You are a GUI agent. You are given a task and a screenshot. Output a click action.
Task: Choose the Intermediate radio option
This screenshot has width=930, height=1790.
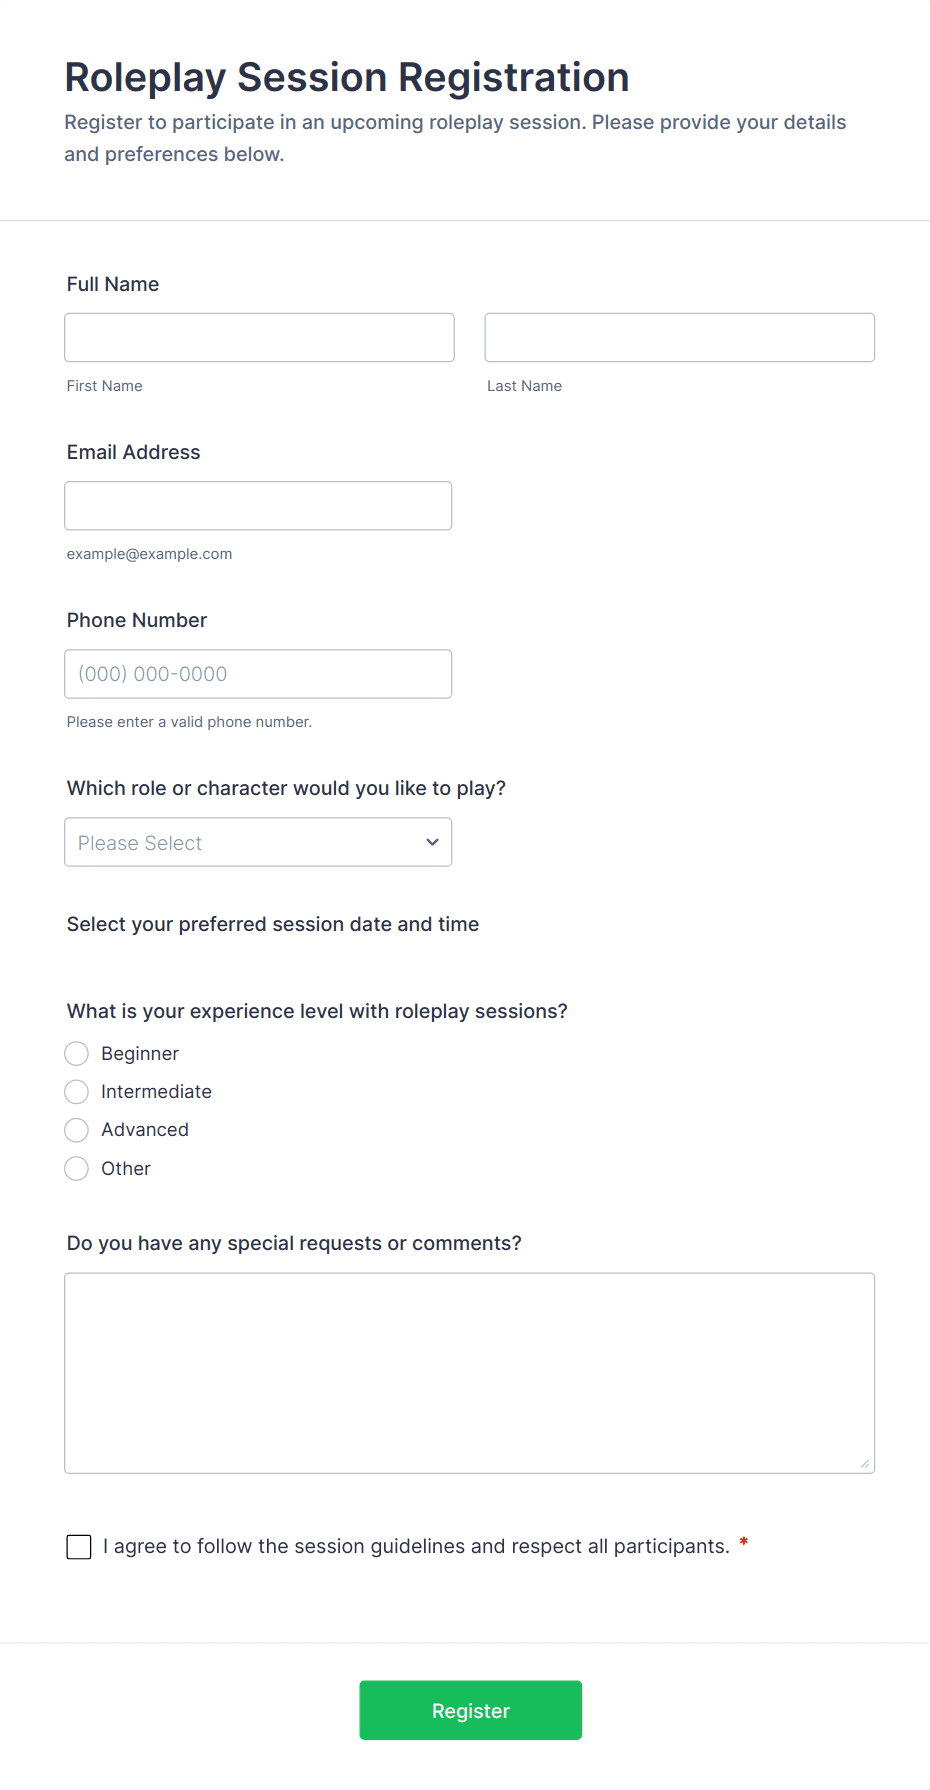click(x=77, y=1092)
